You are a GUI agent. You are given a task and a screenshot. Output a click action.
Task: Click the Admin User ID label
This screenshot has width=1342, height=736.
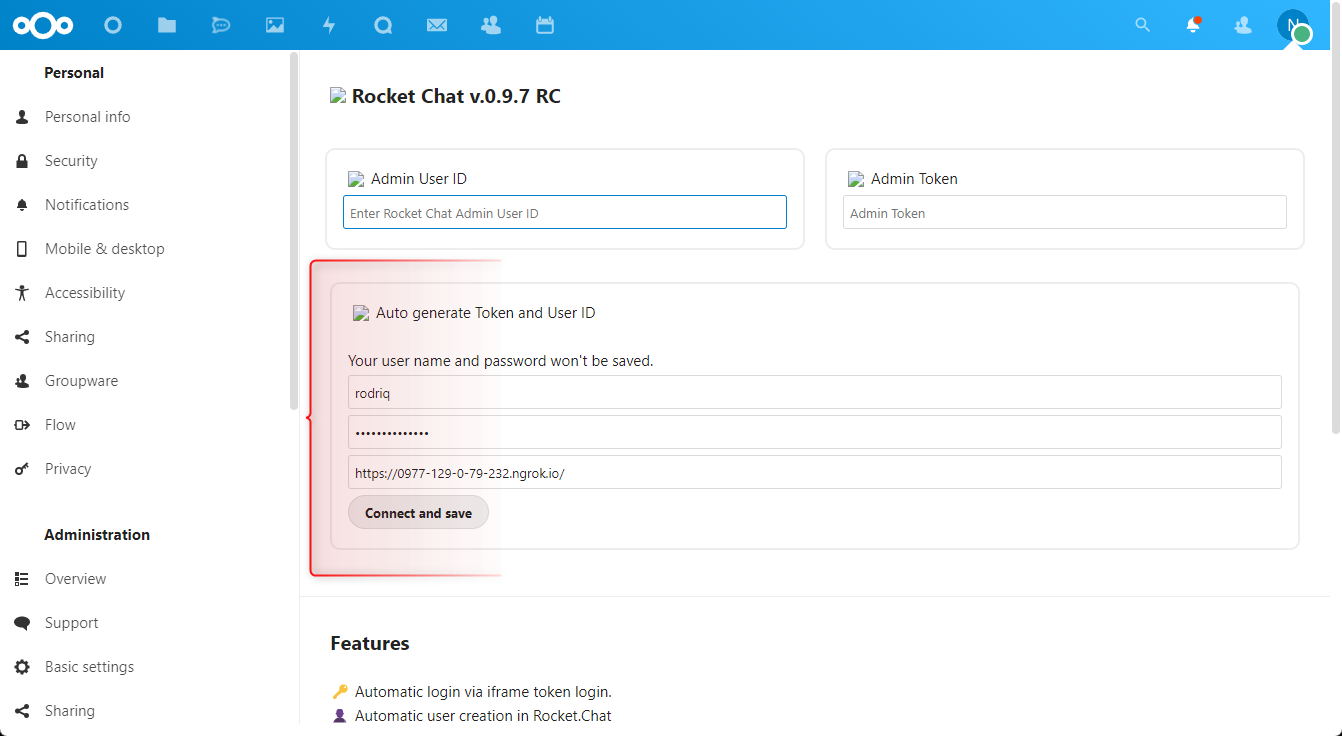click(419, 179)
